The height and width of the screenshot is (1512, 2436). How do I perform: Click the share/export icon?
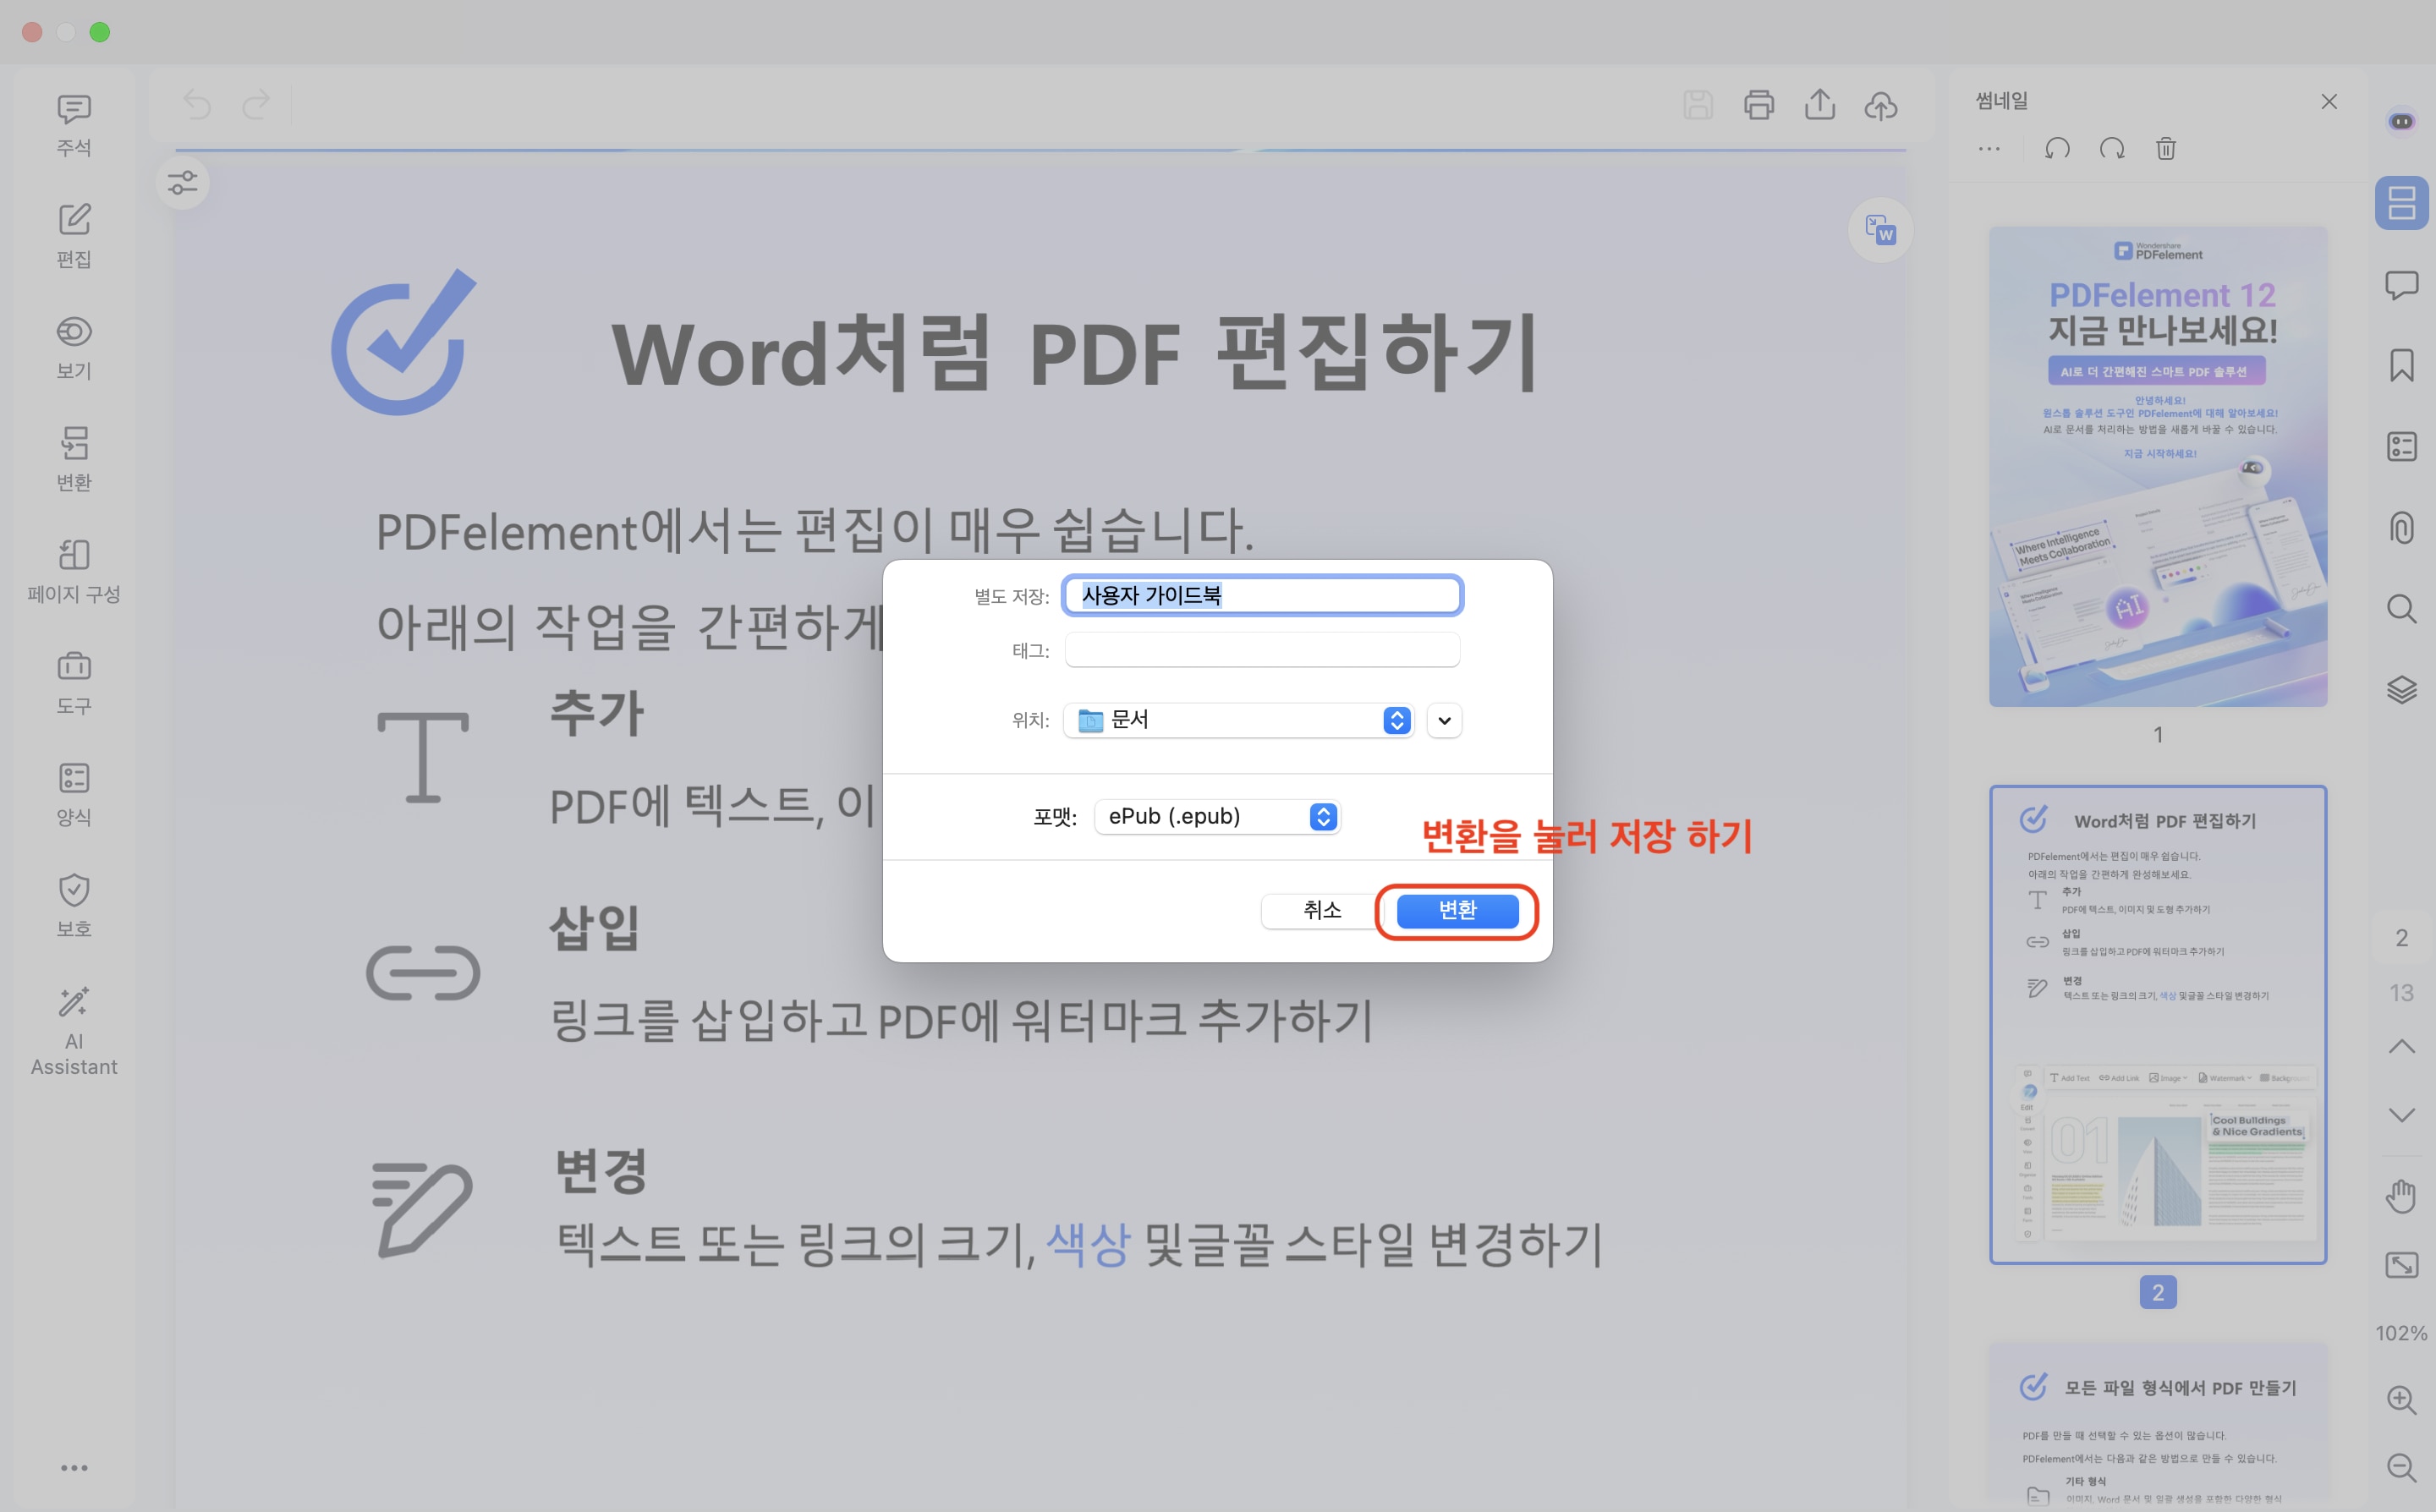click(x=1821, y=105)
